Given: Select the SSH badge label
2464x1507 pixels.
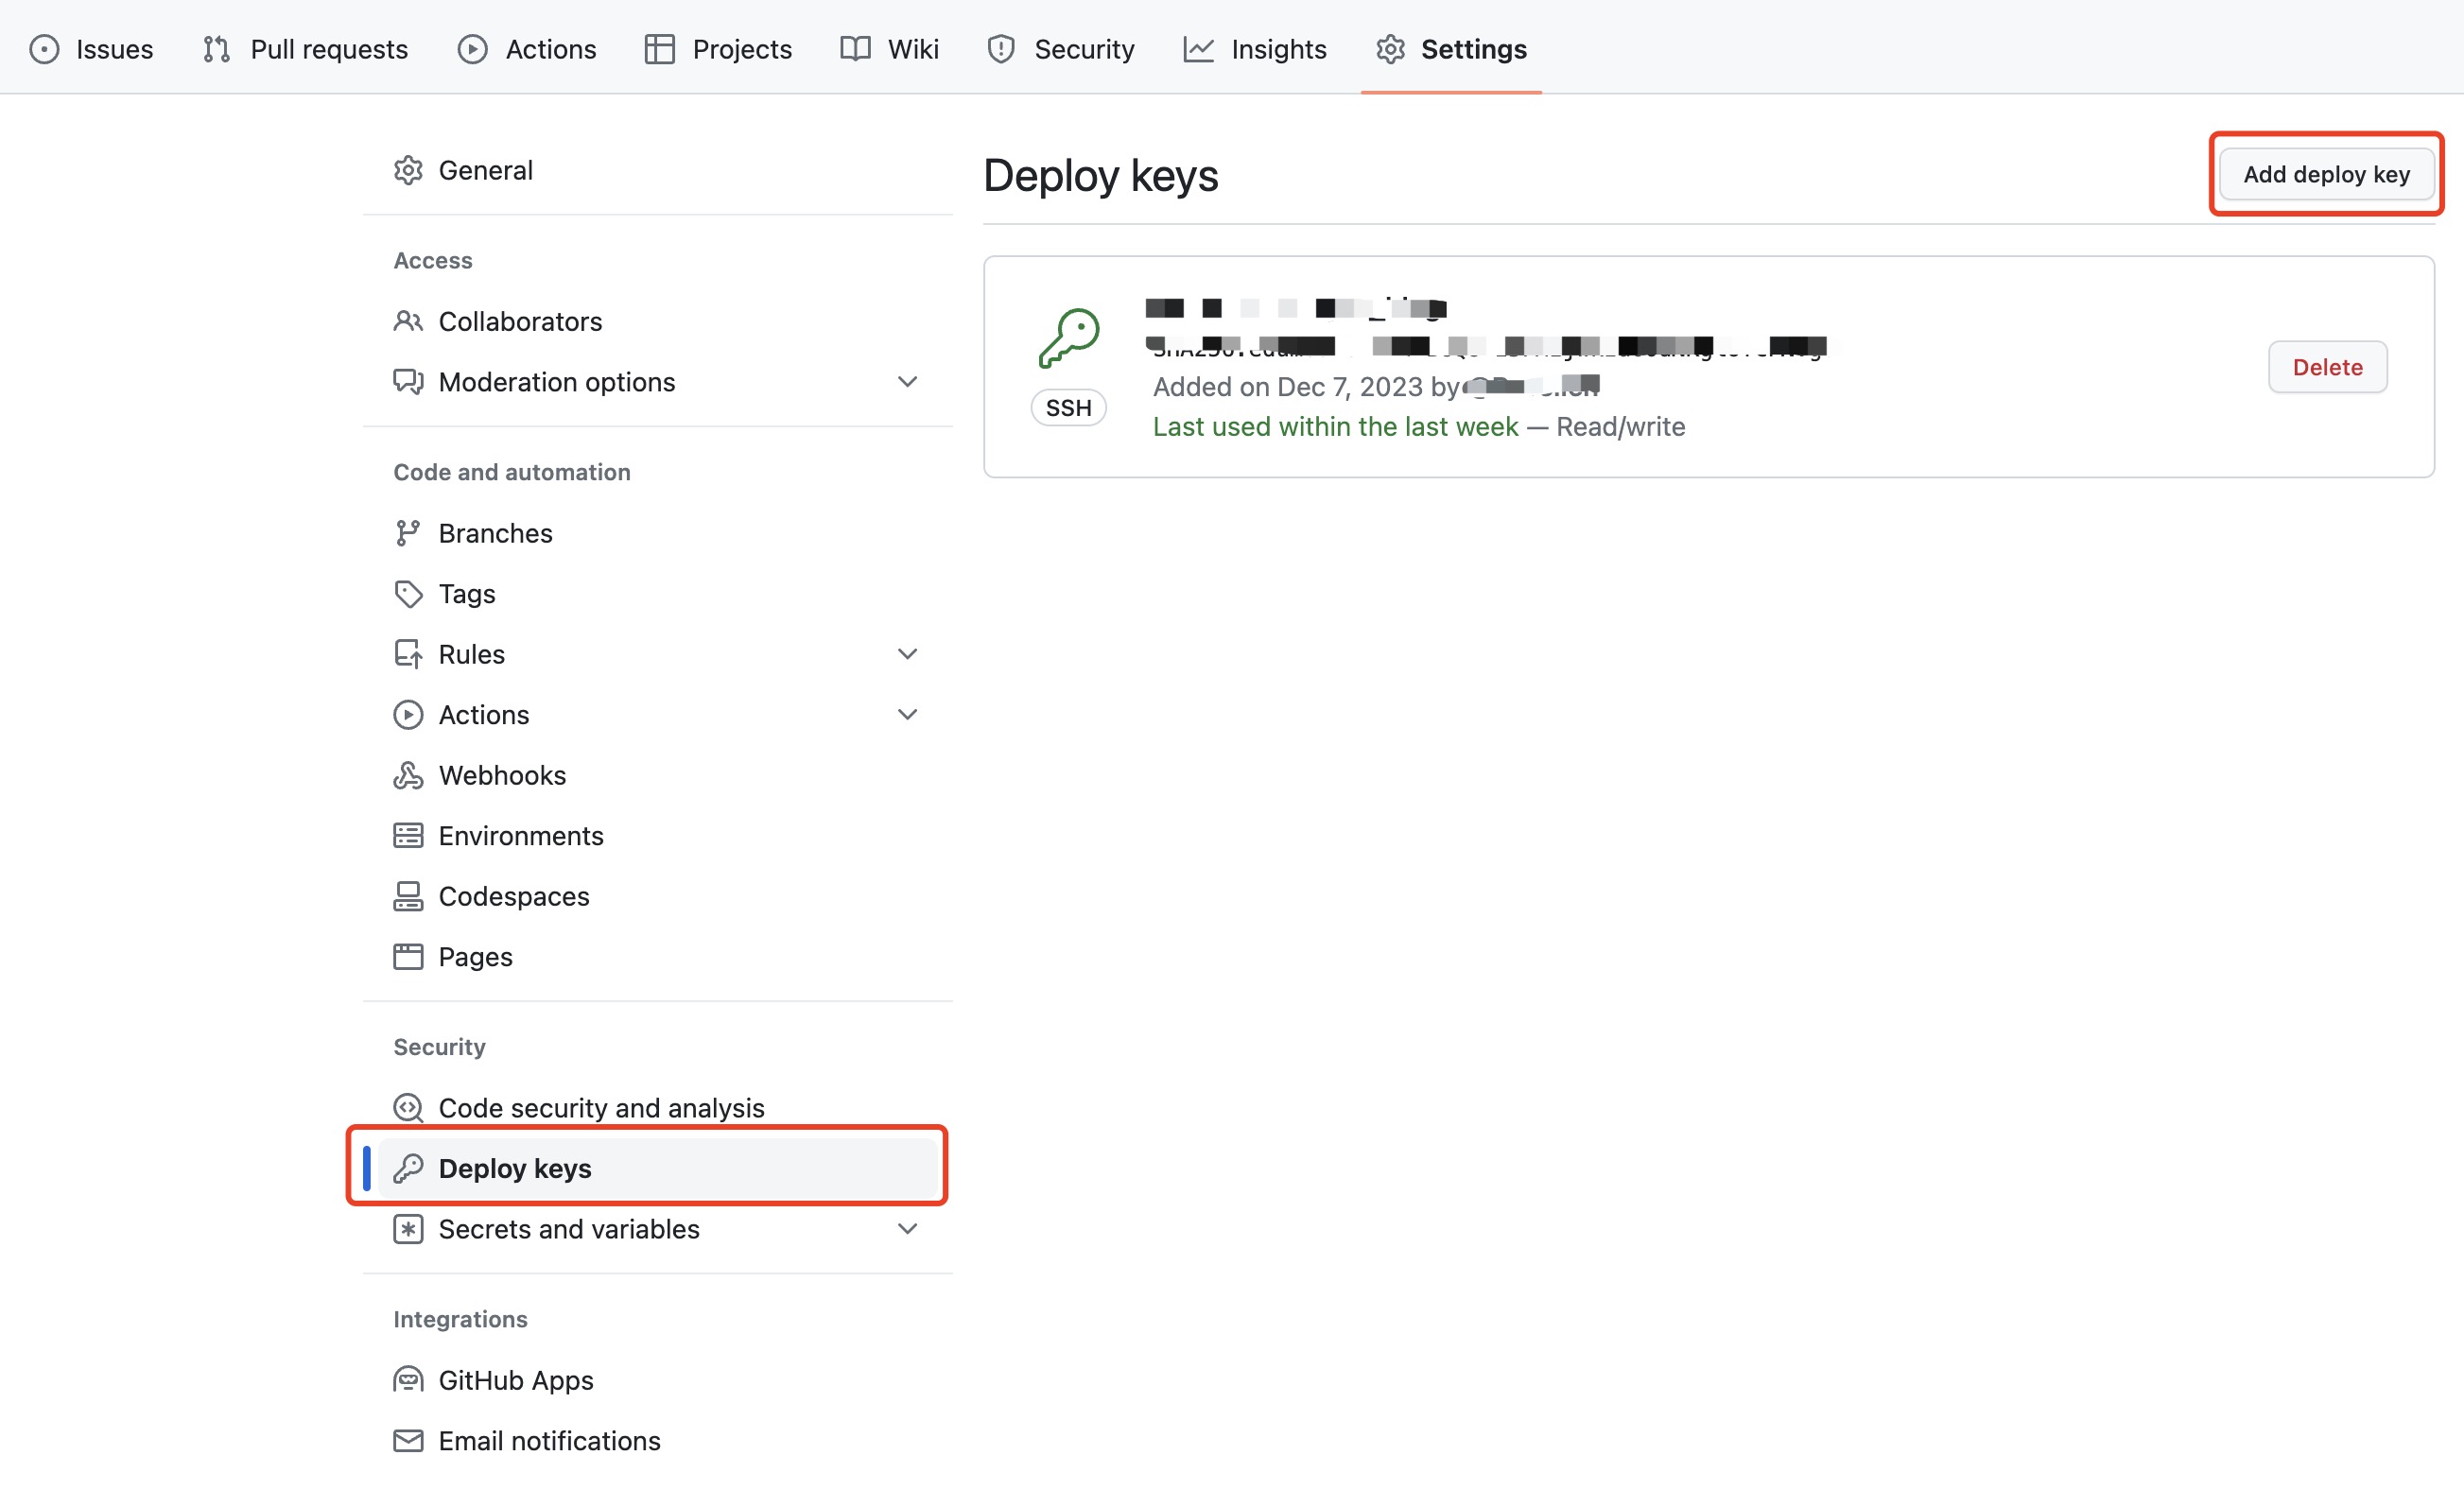Looking at the screenshot, I should click(x=1068, y=408).
